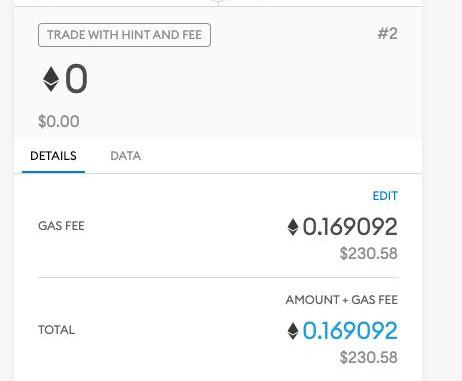Screen dimensions: 462x381
Task: Click the blue total amount 0.169092
Action: (350, 331)
